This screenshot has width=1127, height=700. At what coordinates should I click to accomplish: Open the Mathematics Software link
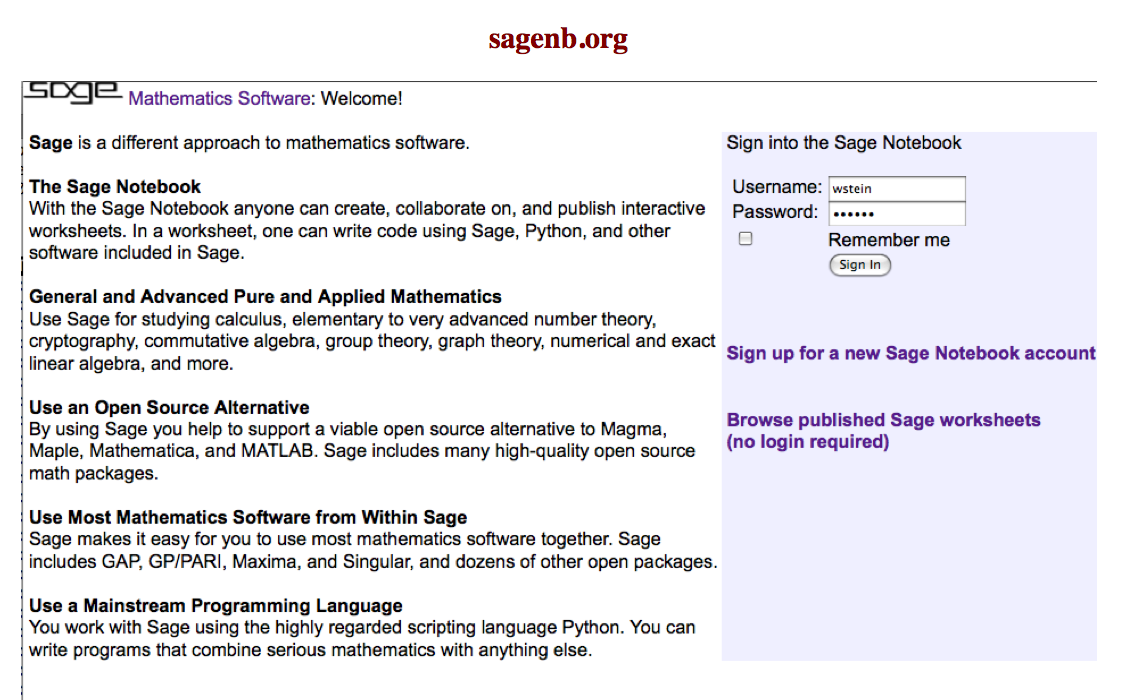[x=220, y=98]
